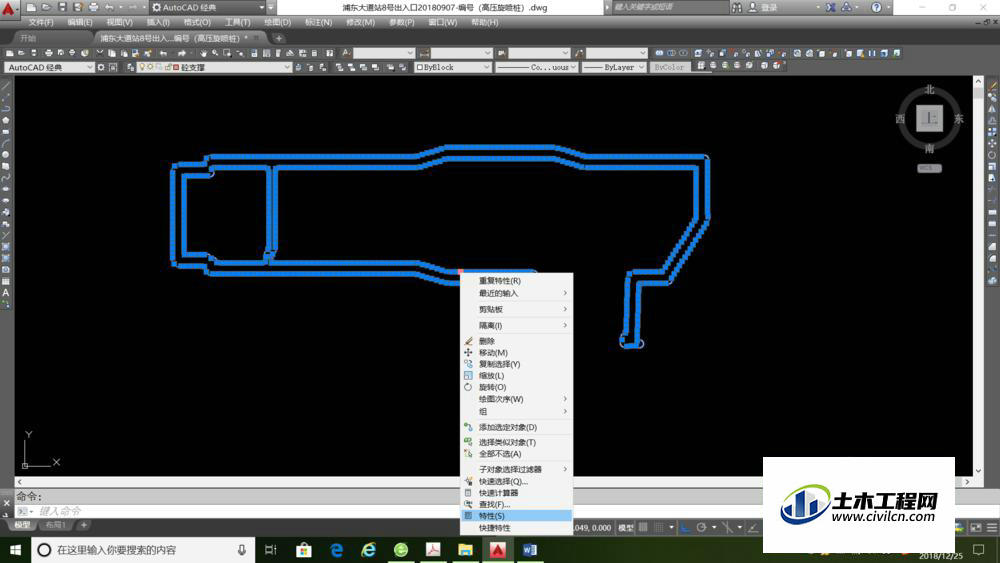Screen dimensions: 1000x563
Task: Click Windows Start button
Action: [x=15, y=550]
